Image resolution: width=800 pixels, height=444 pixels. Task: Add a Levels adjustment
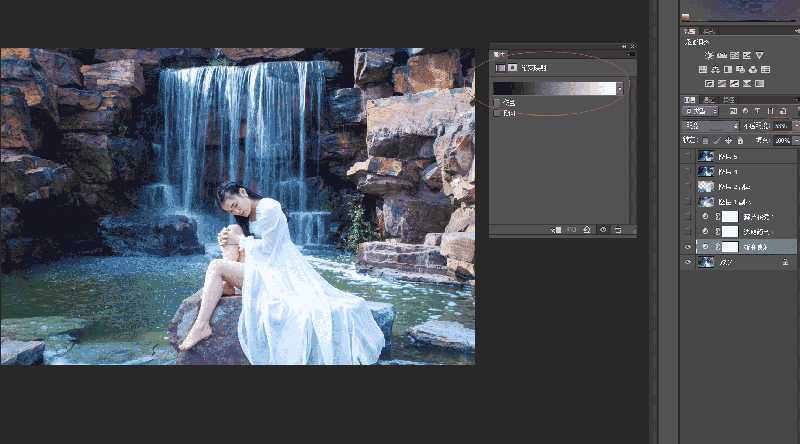coord(721,56)
